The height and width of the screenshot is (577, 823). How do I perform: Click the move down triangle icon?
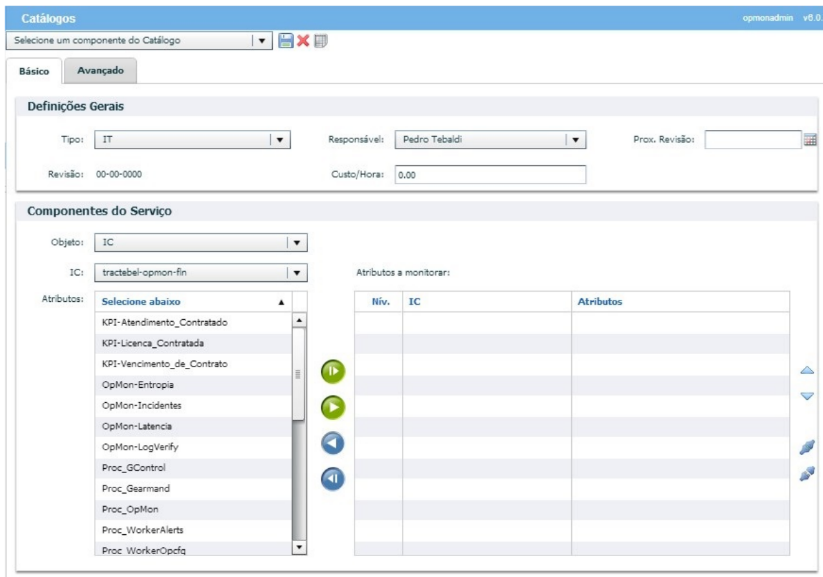[807, 396]
